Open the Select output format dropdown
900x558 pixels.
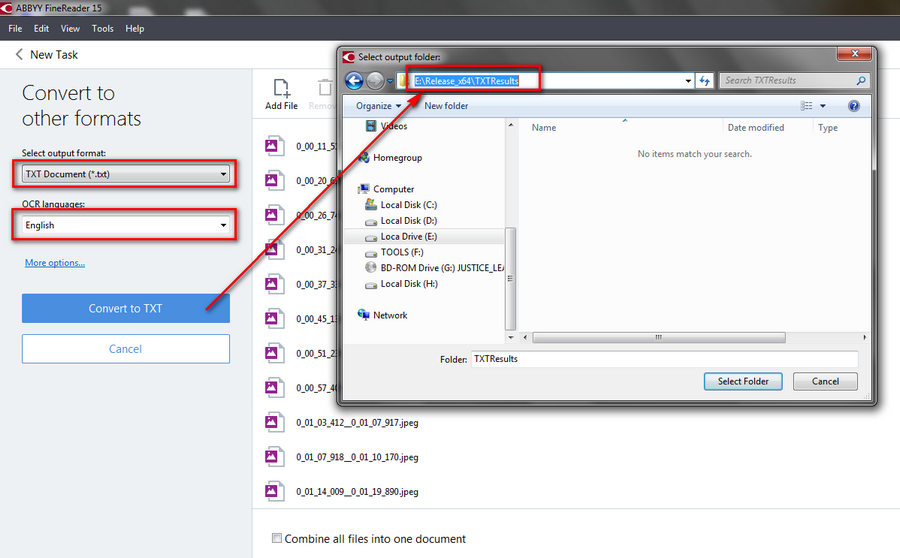pyautogui.click(x=126, y=174)
